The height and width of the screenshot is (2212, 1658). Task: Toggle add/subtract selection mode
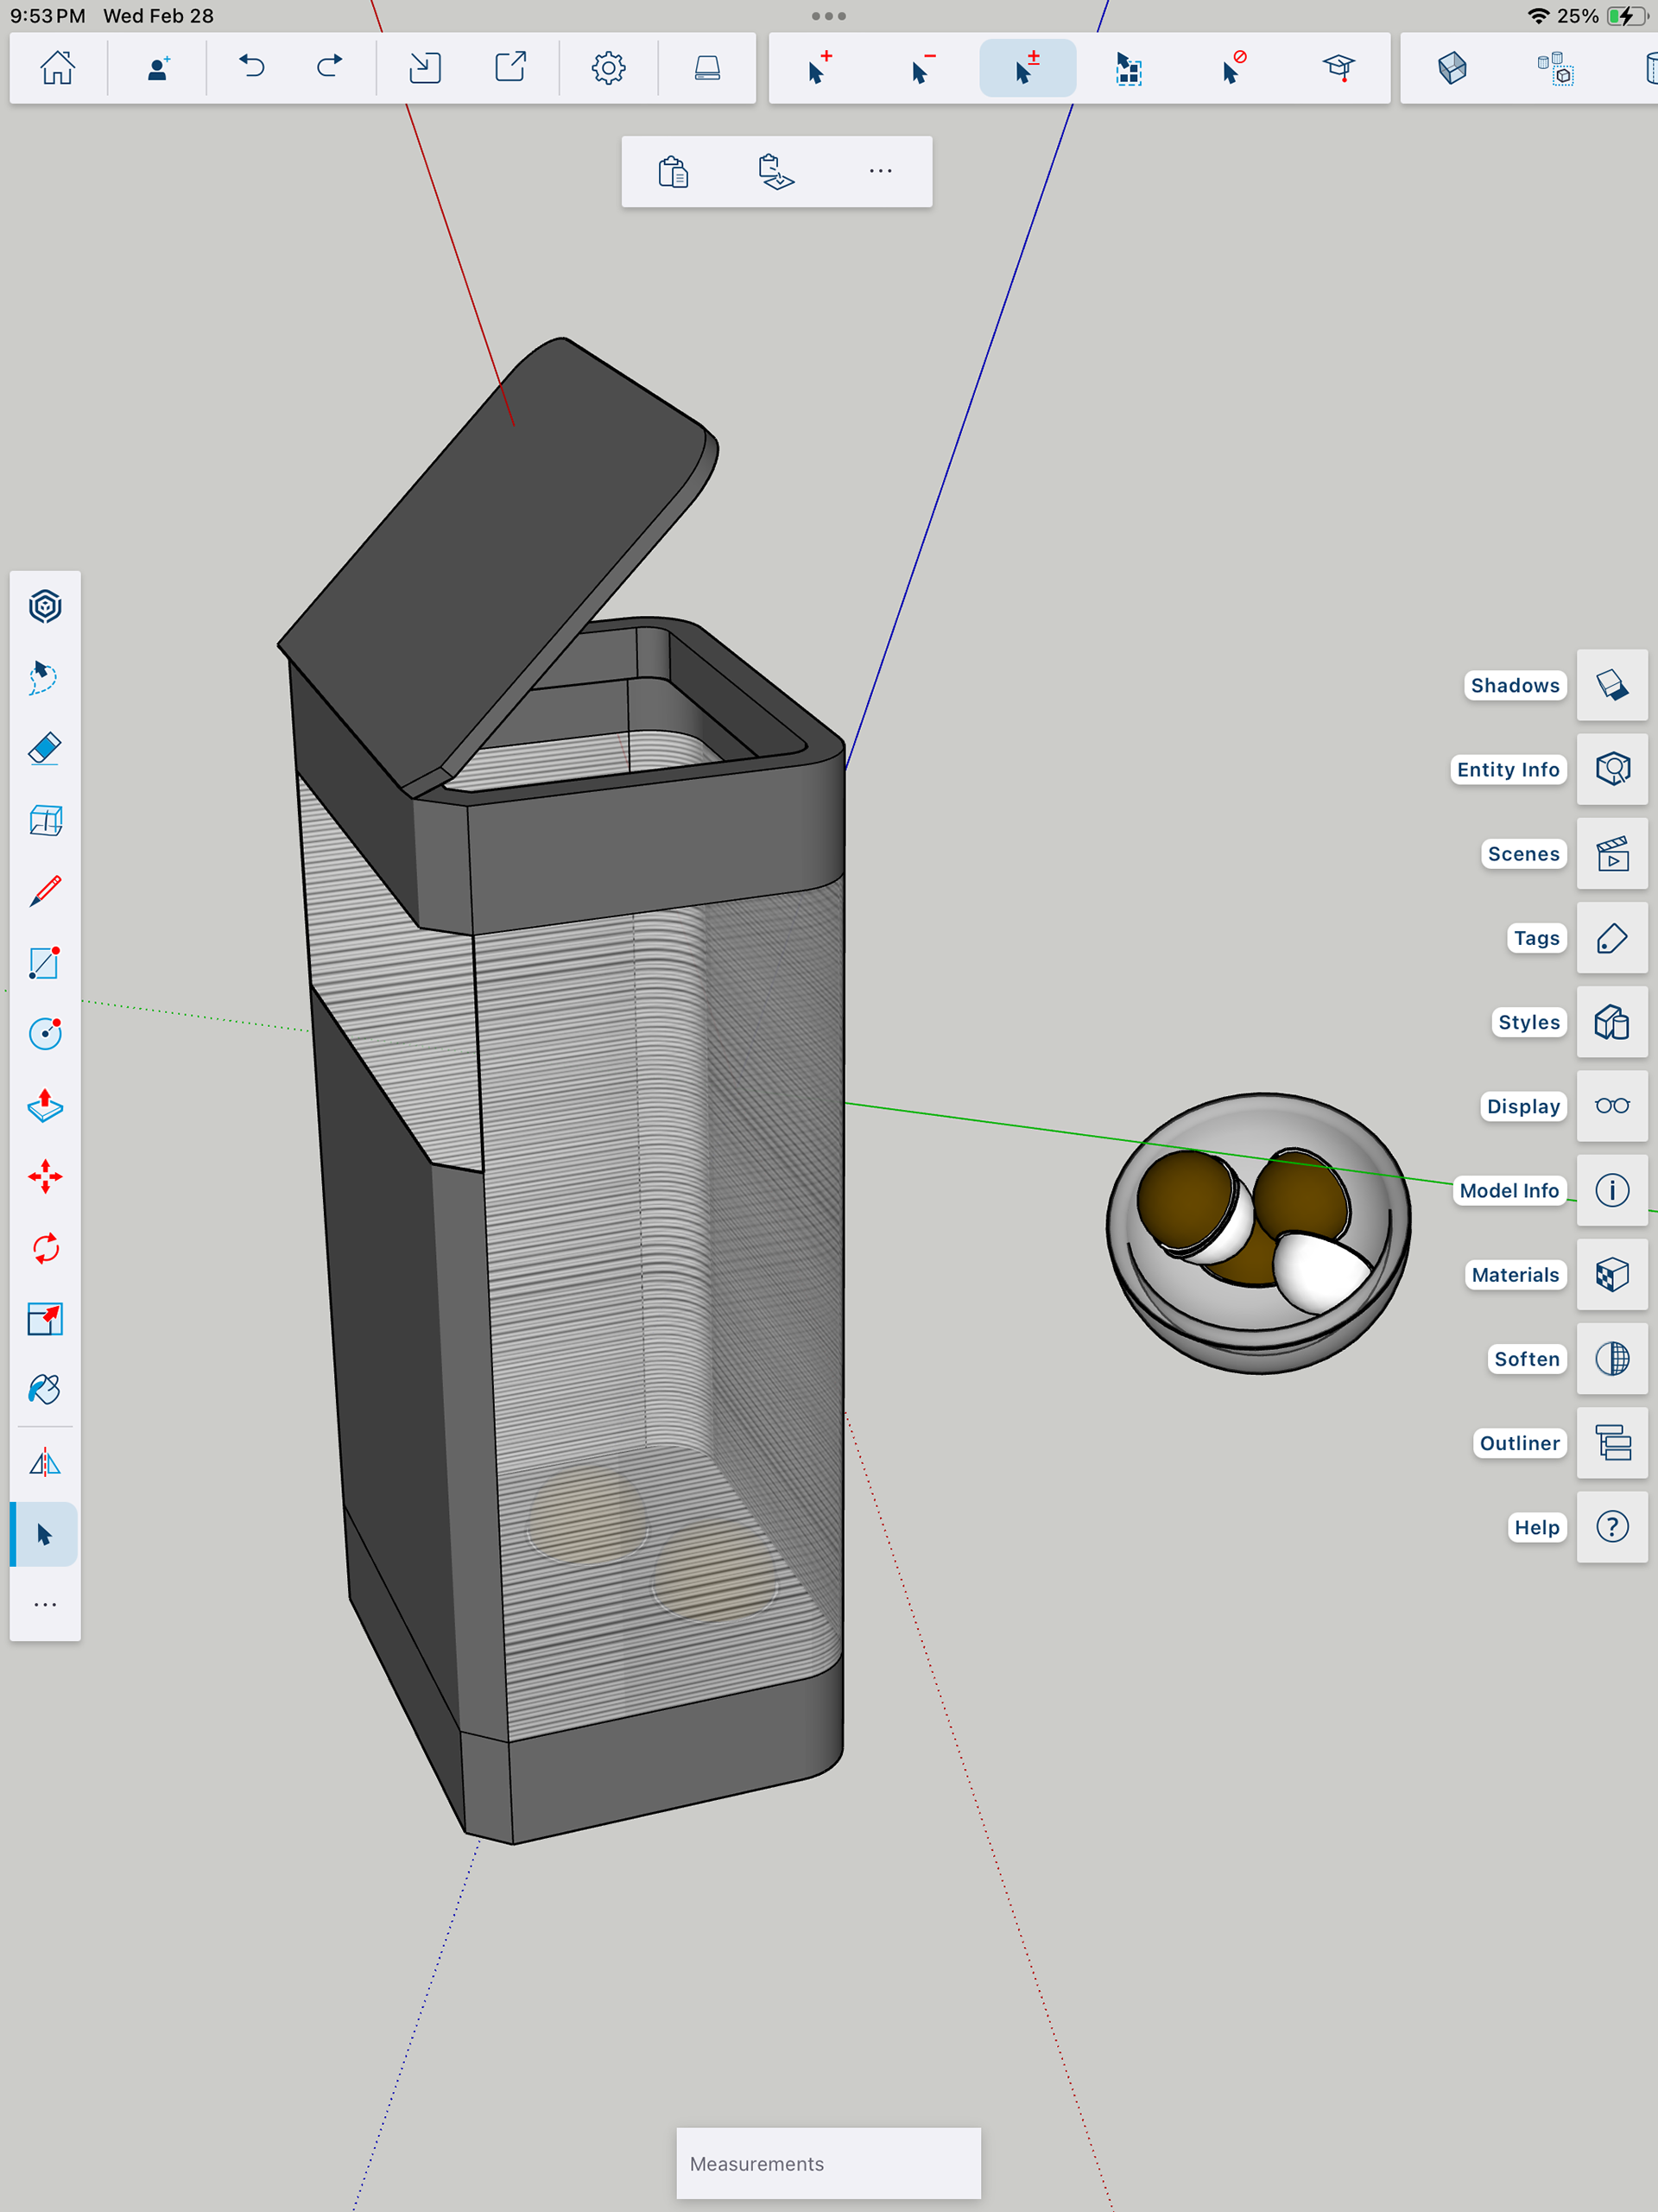tap(1027, 68)
